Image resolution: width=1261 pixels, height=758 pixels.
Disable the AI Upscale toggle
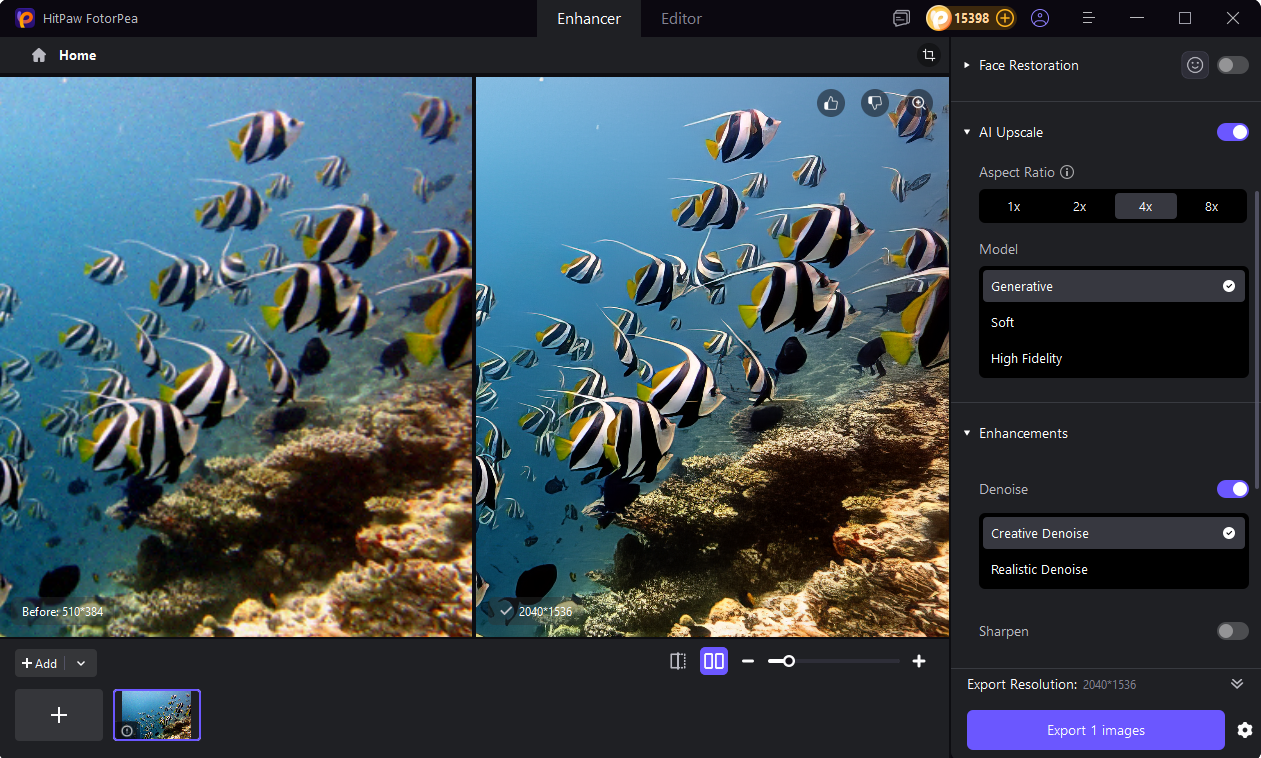pos(1233,132)
